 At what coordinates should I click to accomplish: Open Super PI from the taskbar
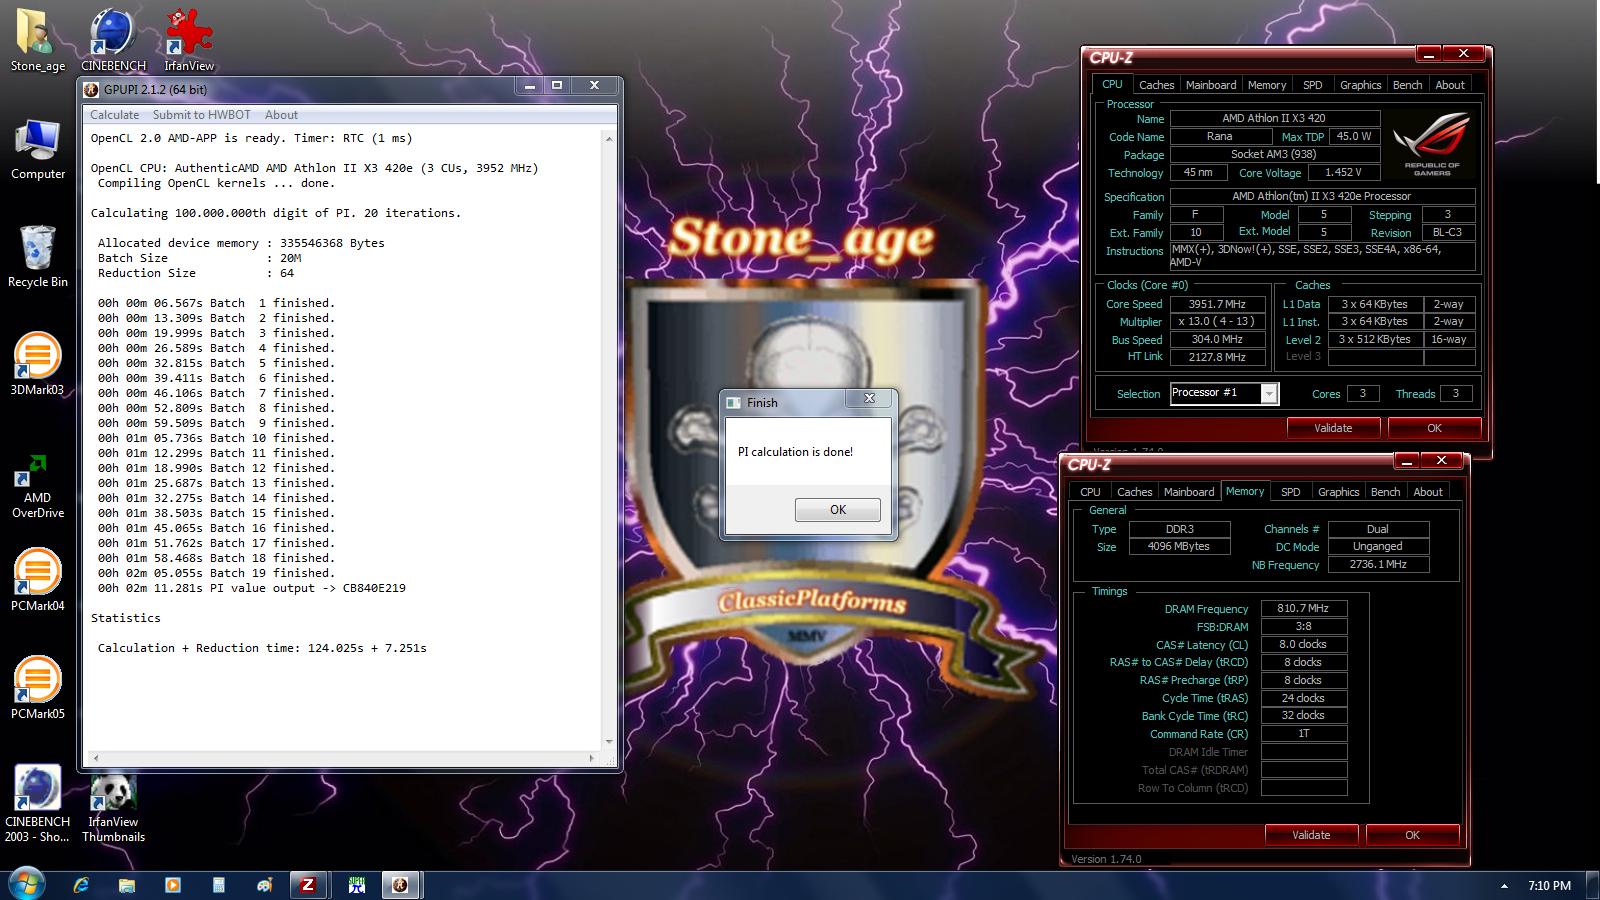[x=356, y=885]
